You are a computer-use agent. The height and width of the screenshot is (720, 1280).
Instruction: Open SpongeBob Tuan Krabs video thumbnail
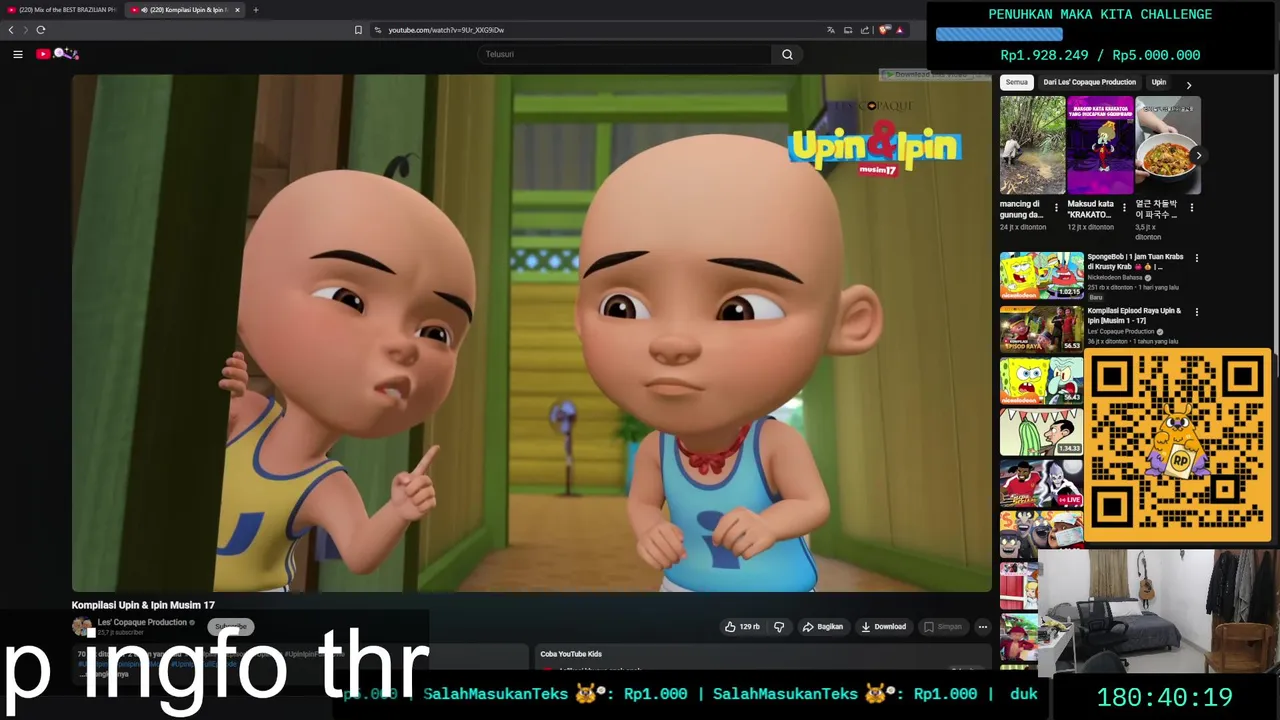click(x=1041, y=275)
